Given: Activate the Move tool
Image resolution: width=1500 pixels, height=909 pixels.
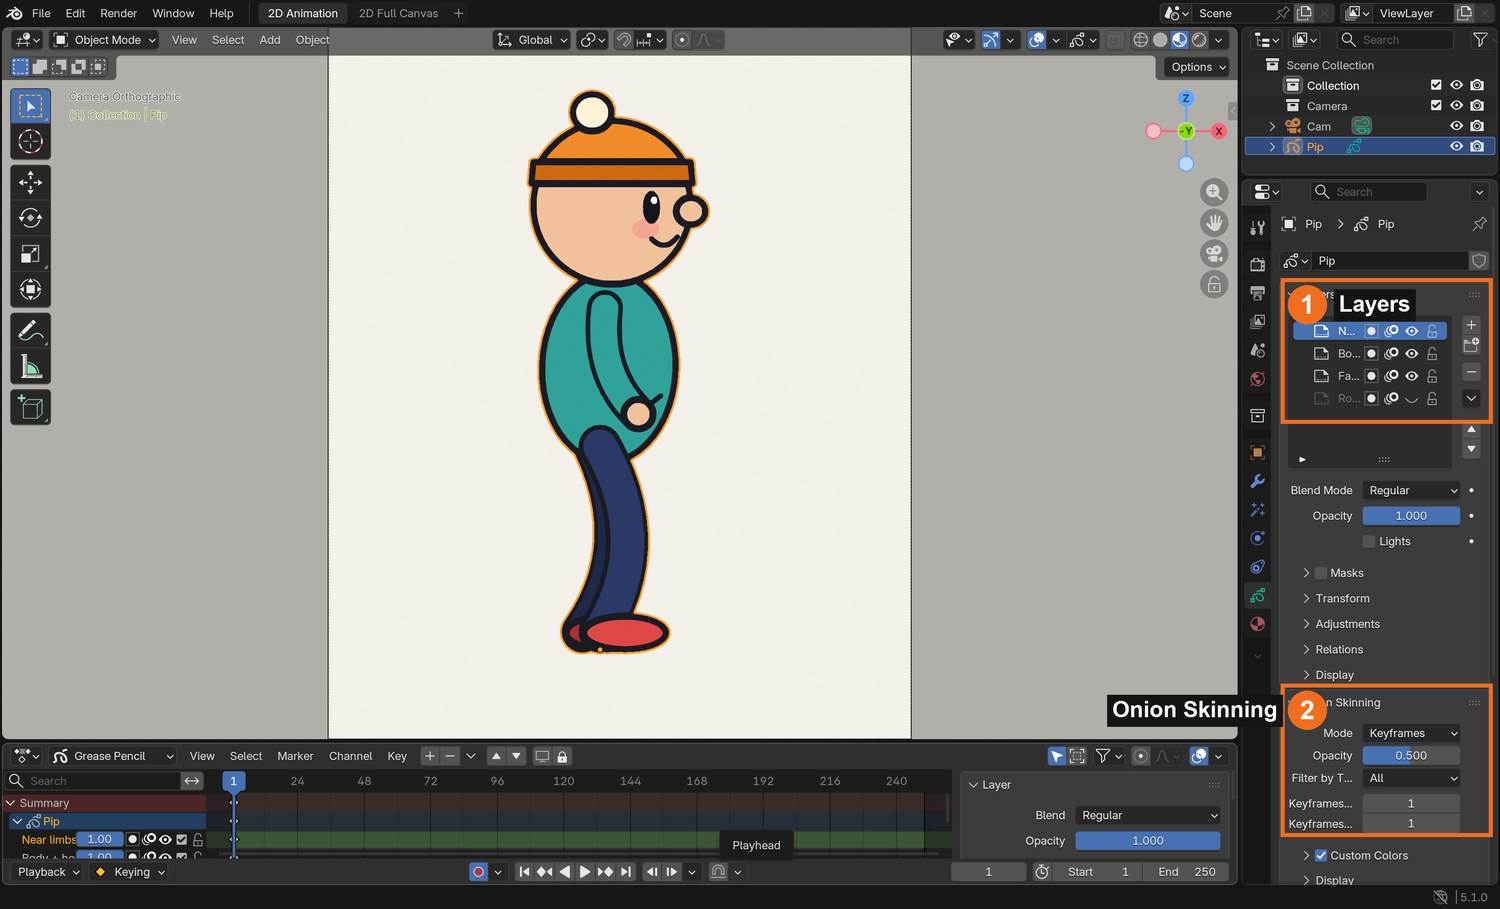Looking at the screenshot, I should tap(31, 182).
